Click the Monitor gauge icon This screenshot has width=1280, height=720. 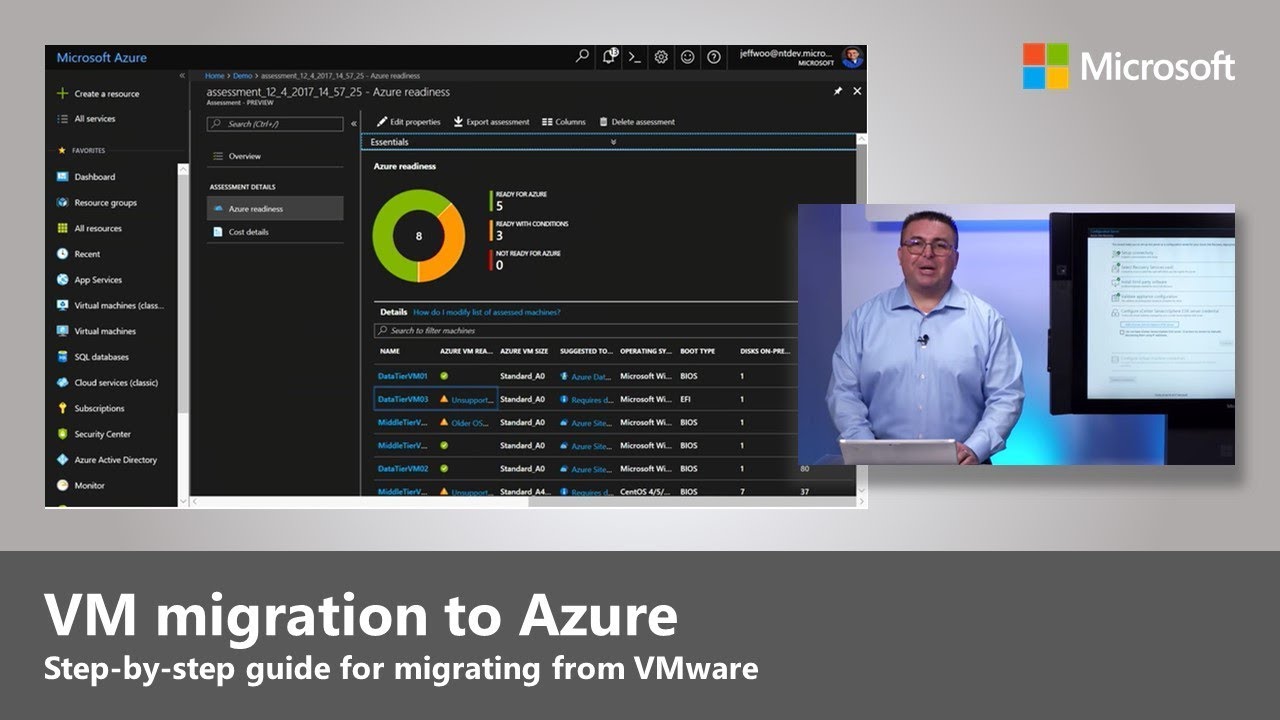click(63, 485)
